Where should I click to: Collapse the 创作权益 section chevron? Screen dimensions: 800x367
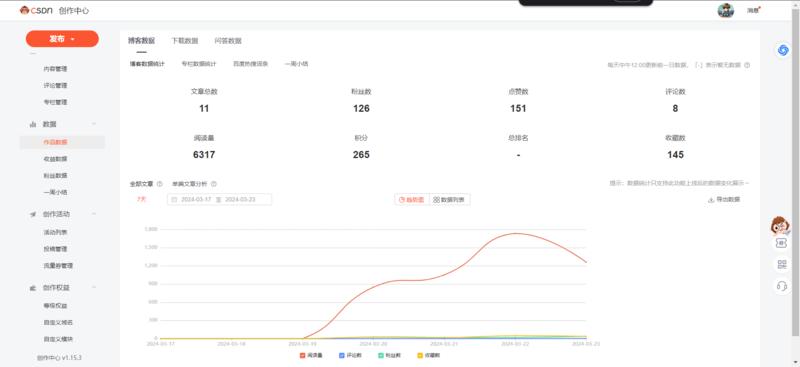pos(94,288)
